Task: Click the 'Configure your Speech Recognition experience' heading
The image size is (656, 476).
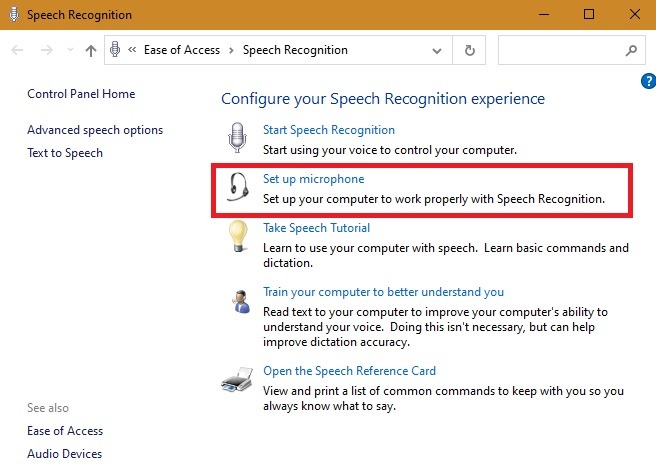Action: click(383, 99)
